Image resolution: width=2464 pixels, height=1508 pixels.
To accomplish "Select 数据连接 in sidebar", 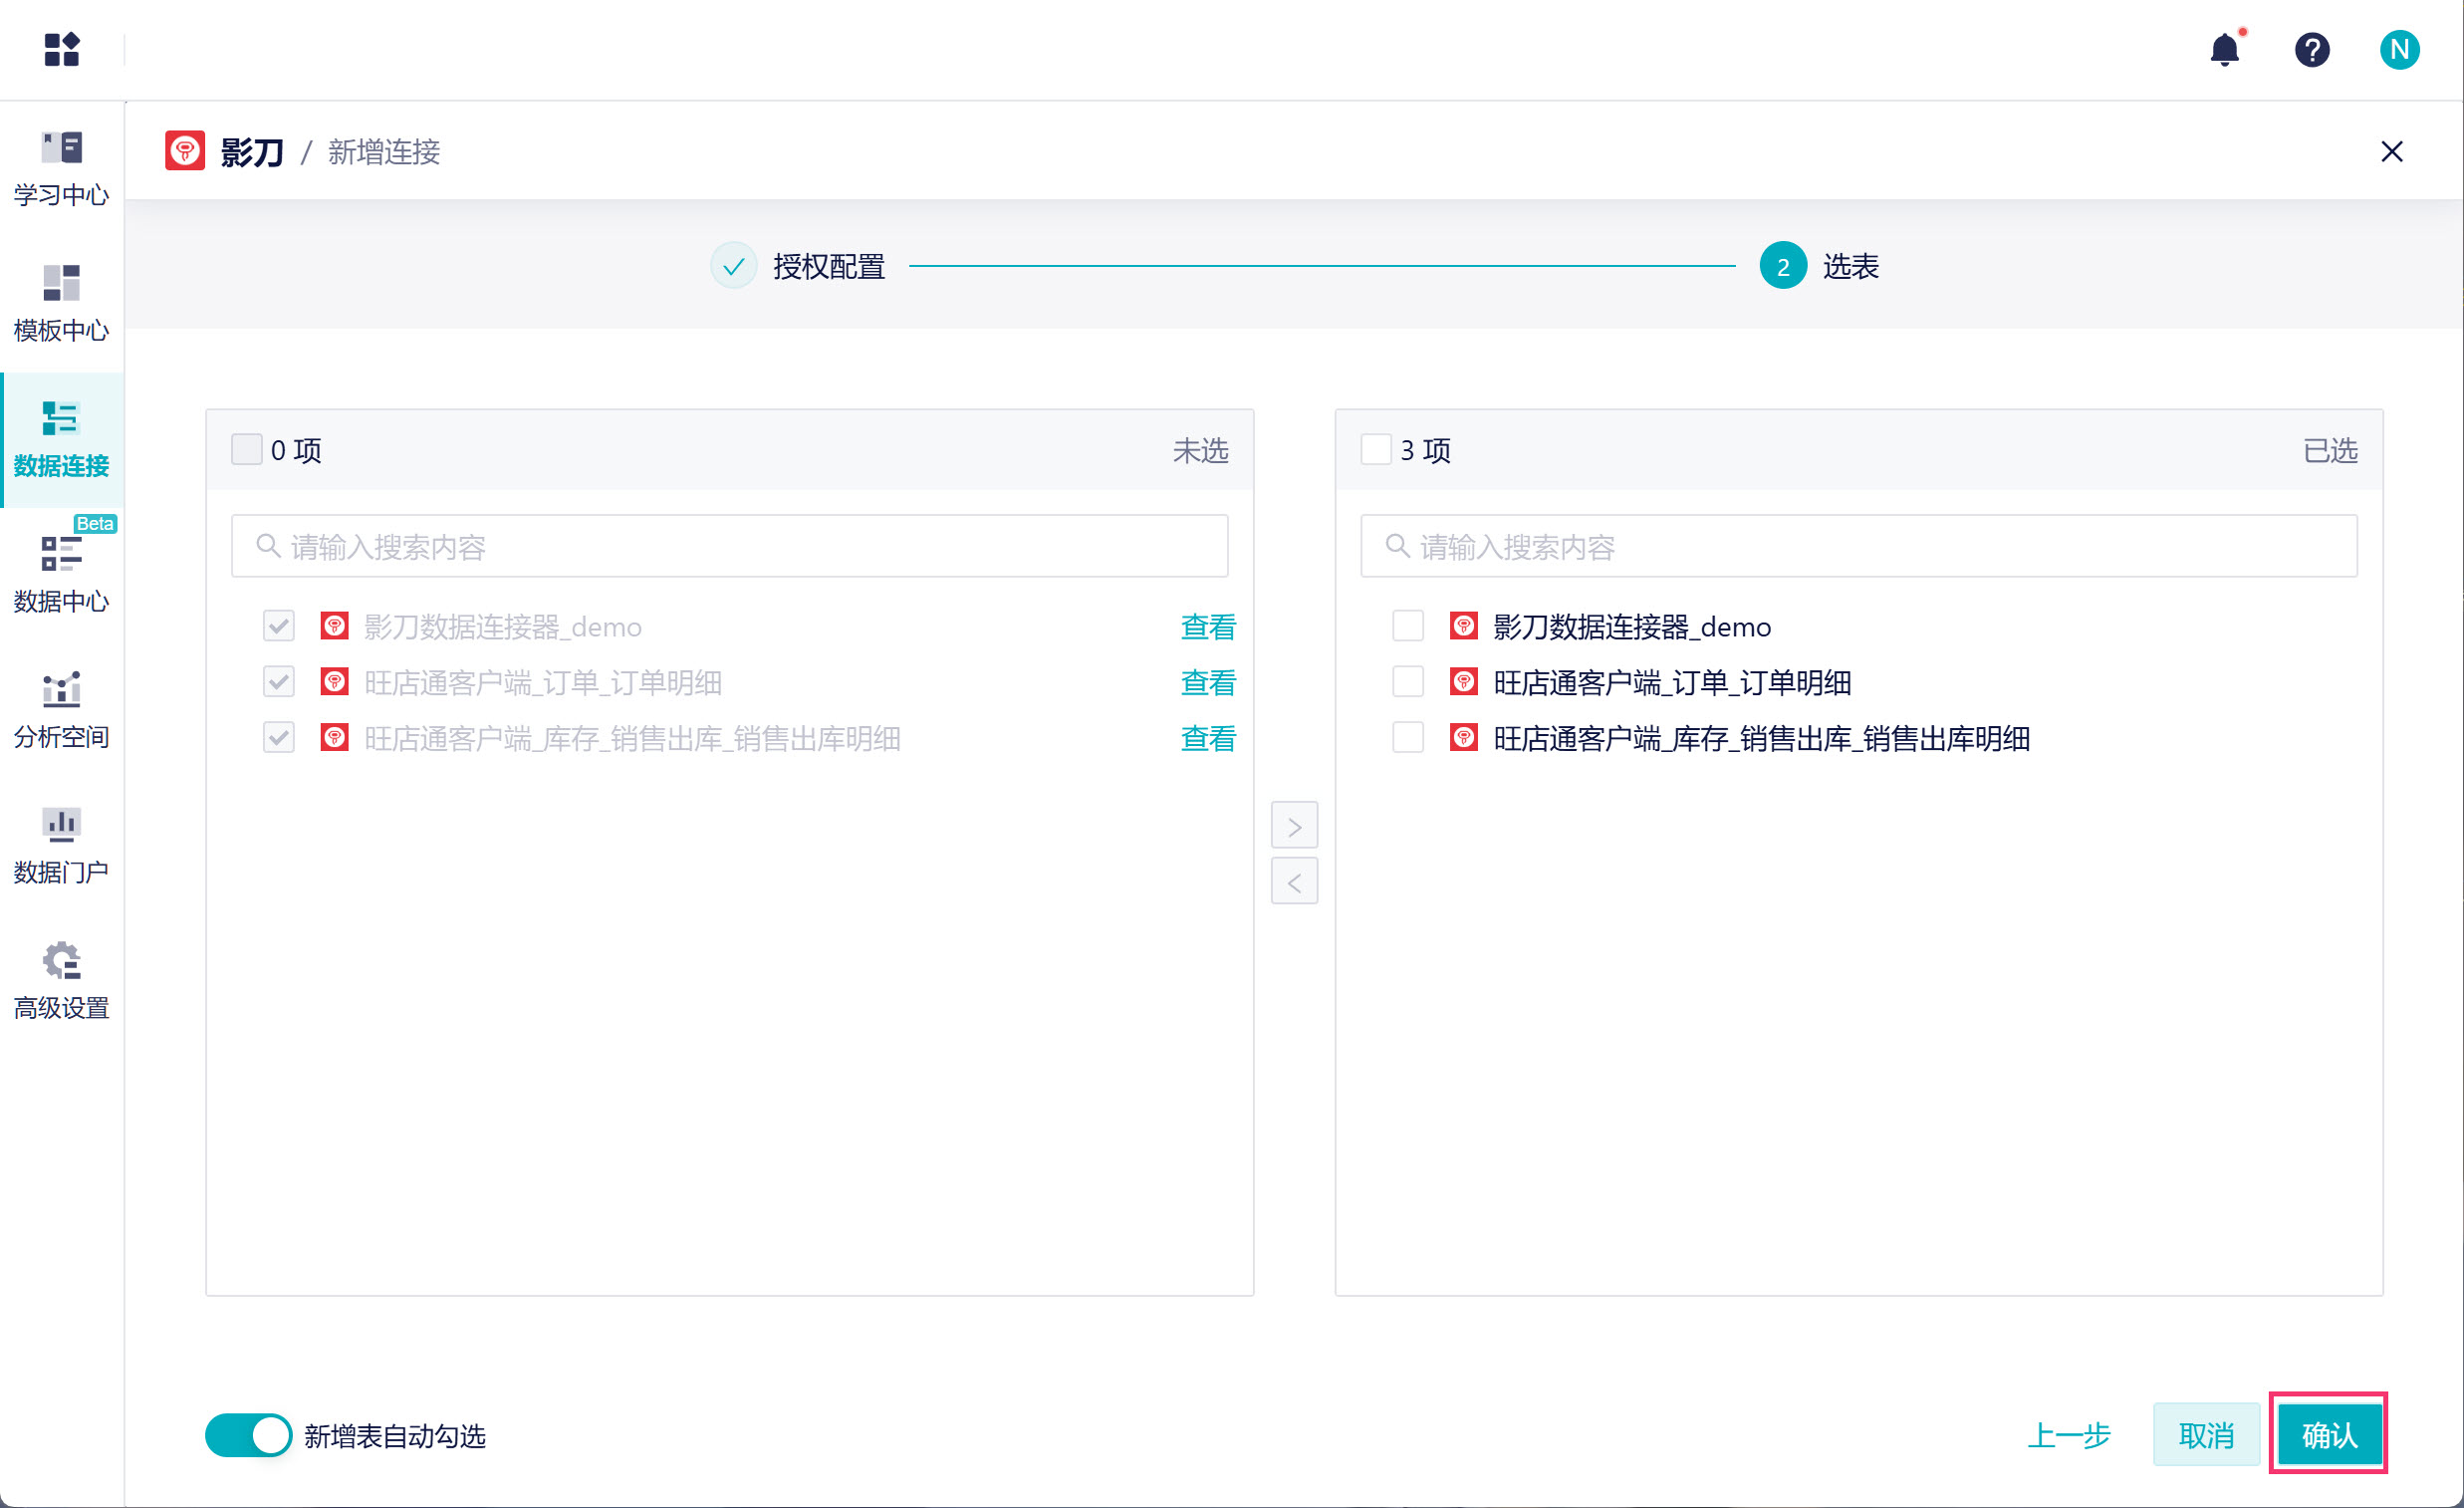I will tap(61, 439).
